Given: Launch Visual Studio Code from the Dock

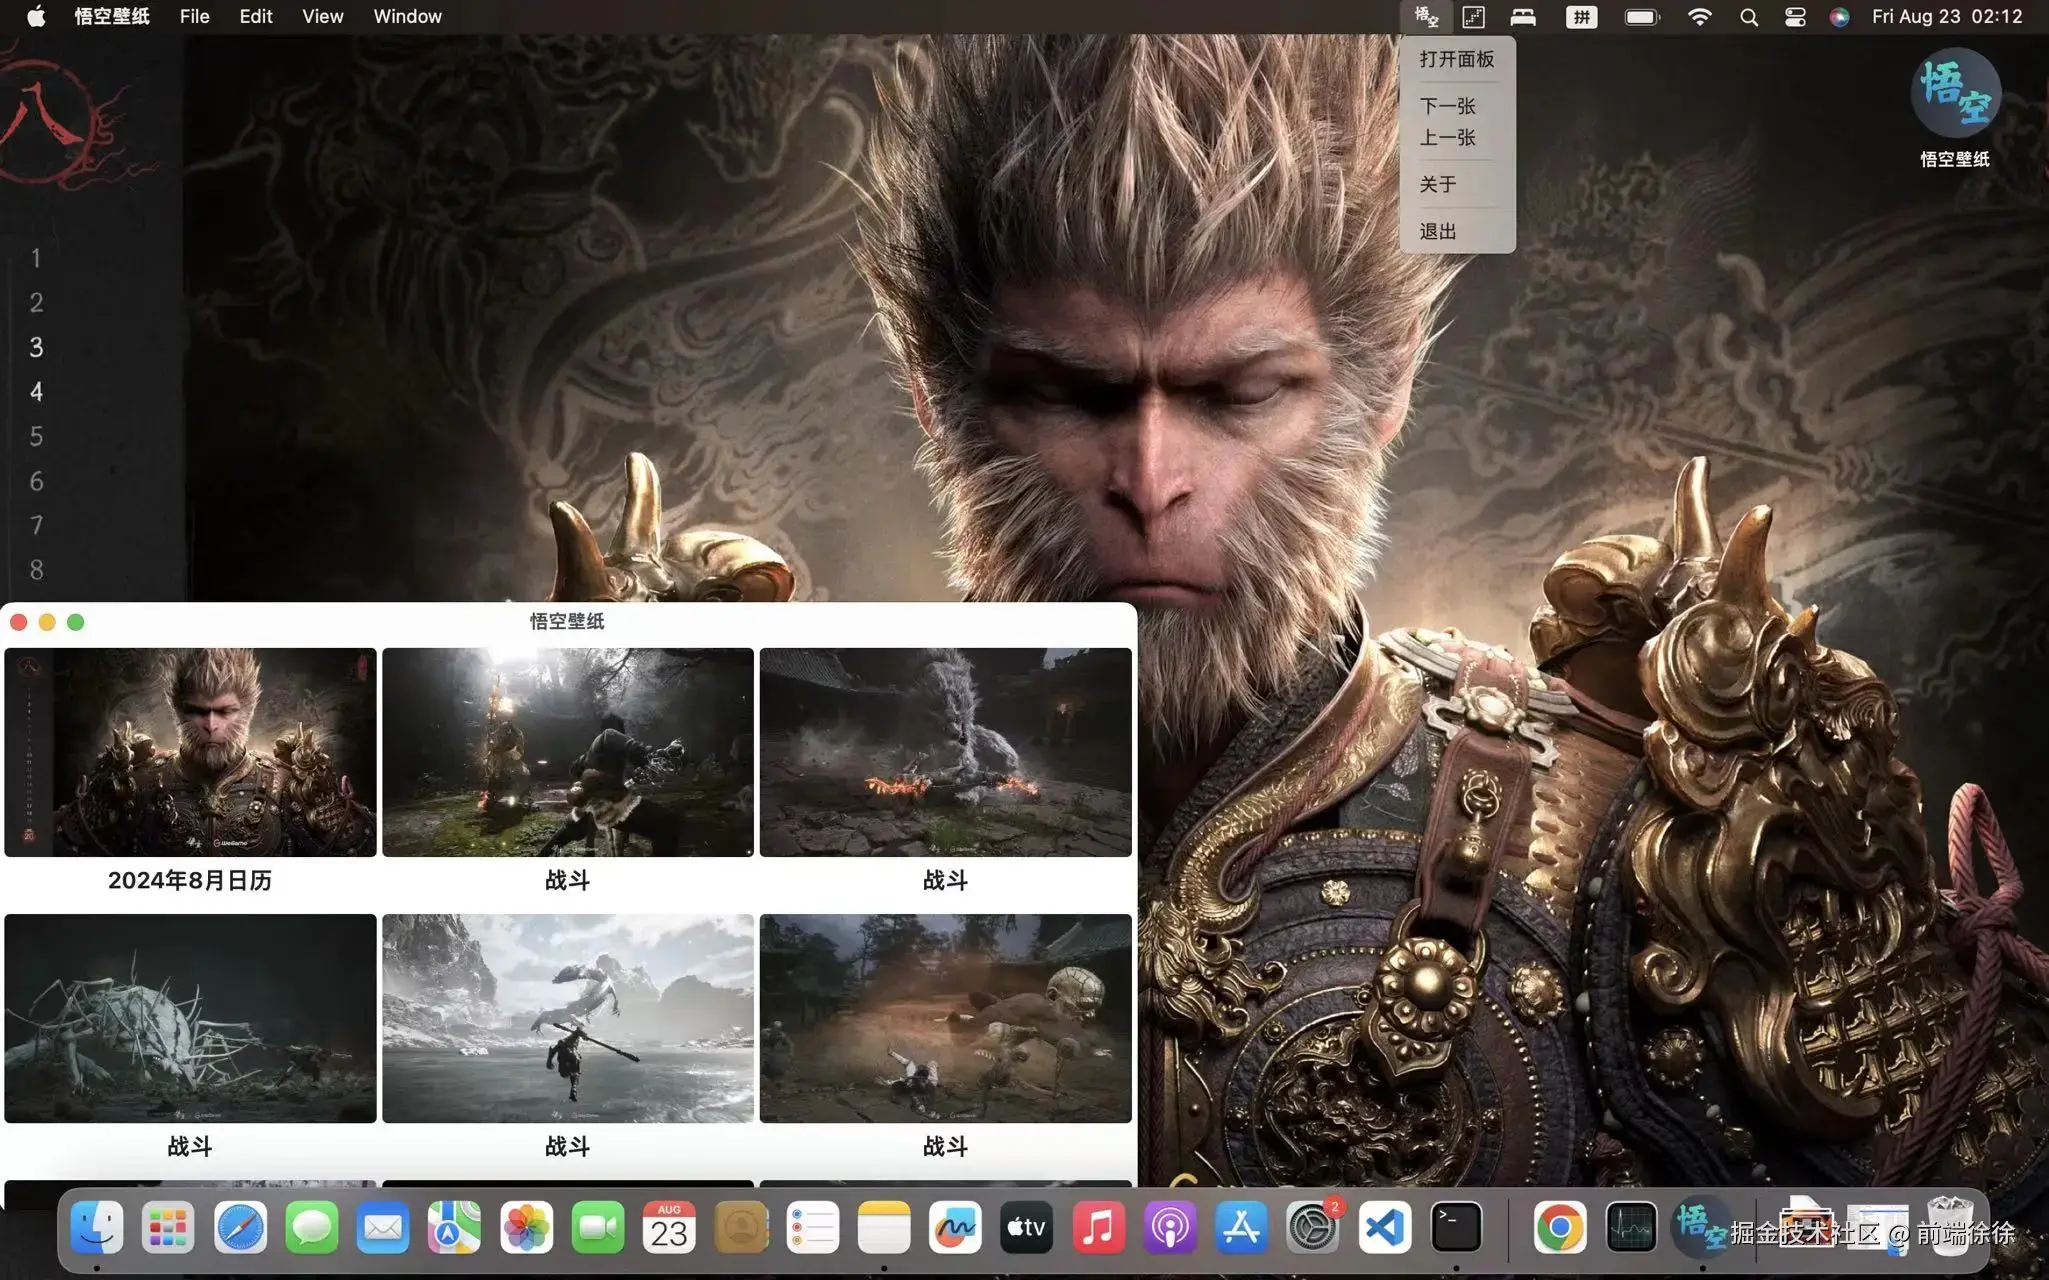Looking at the screenshot, I should point(1384,1227).
